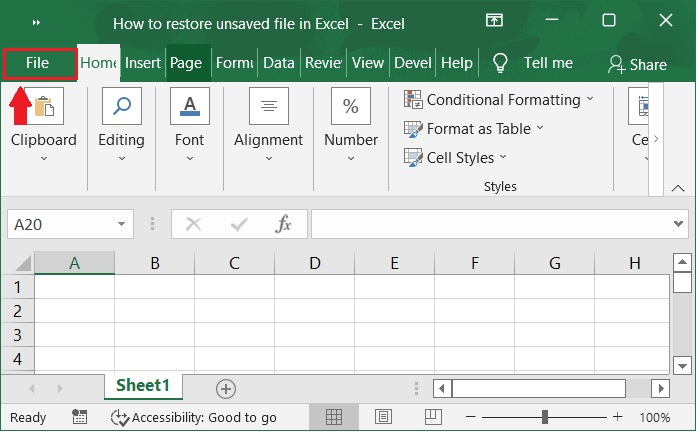Open the Number format percent icon
This screenshot has height=433, width=700.
pyautogui.click(x=351, y=106)
